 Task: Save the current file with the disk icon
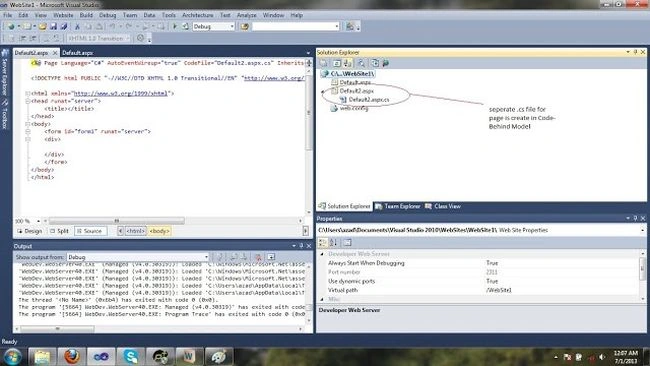(x=53, y=27)
